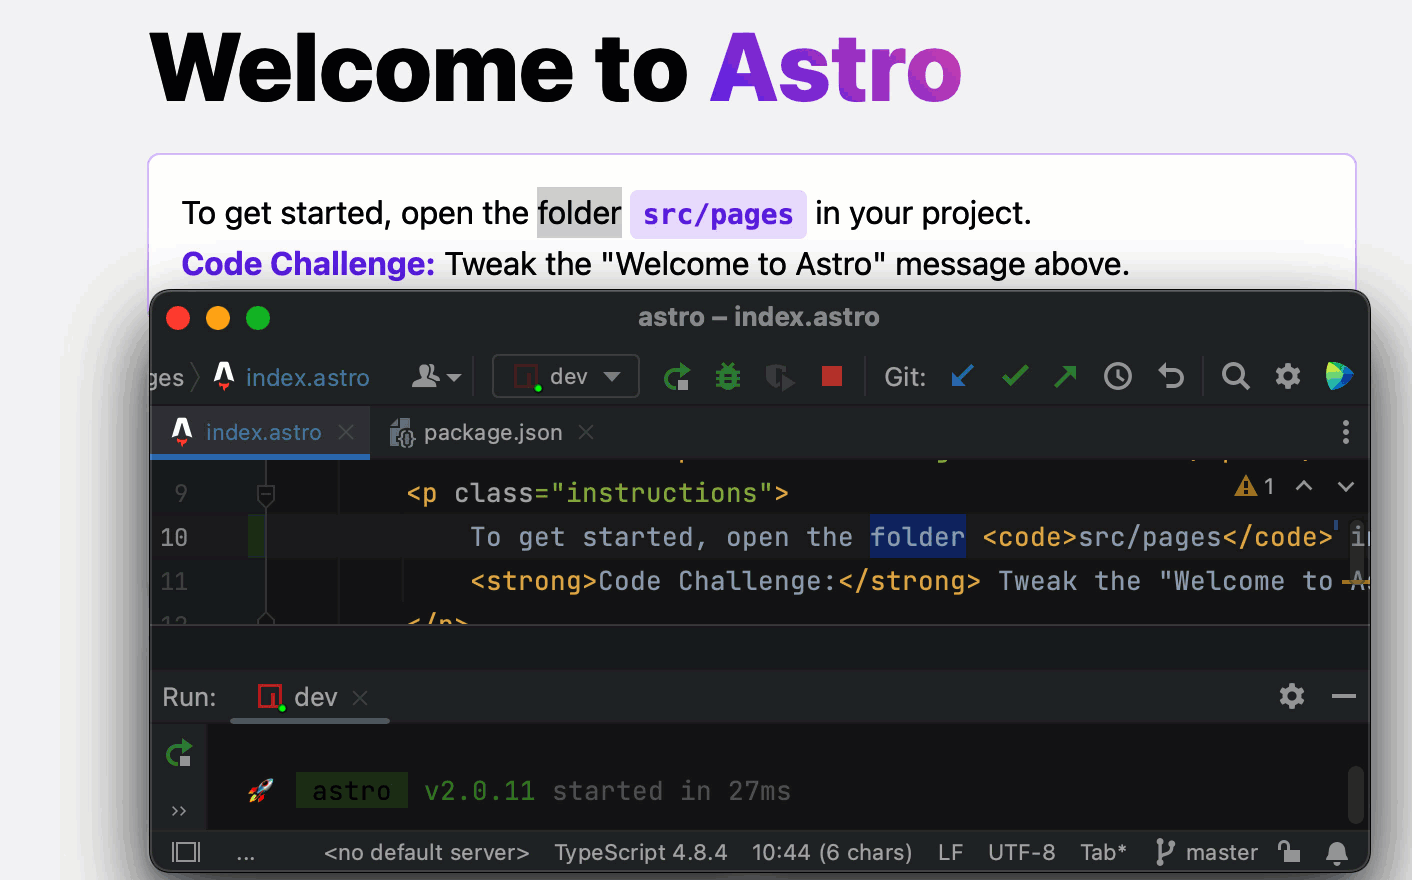The height and width of the screenshot is (880, 1412).
Task: Open Search Everywhere magnifier
Action: (1235, 376)
